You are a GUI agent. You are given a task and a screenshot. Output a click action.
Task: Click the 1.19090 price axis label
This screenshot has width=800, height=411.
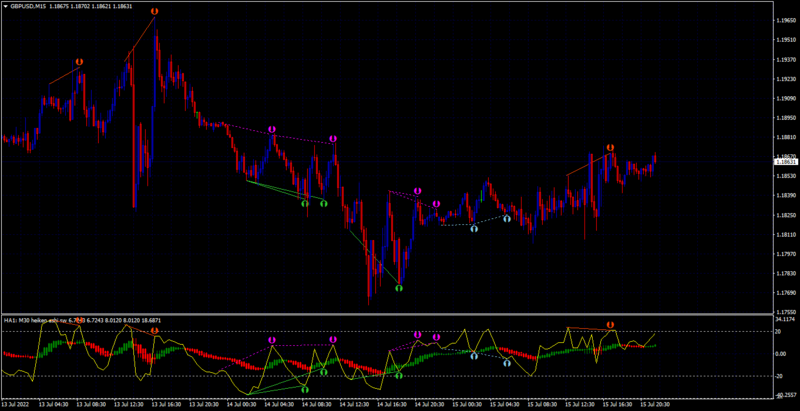pyautogui.click(x=785, y=98)
